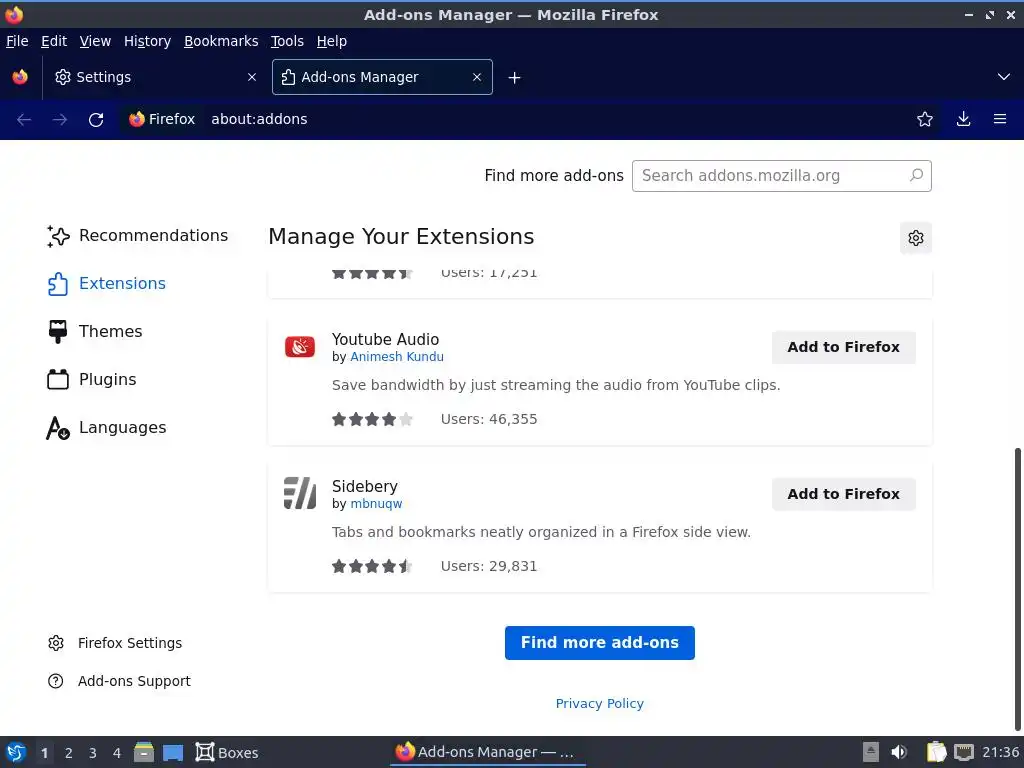Go back one page with the back arrow

tap(24, 120)
